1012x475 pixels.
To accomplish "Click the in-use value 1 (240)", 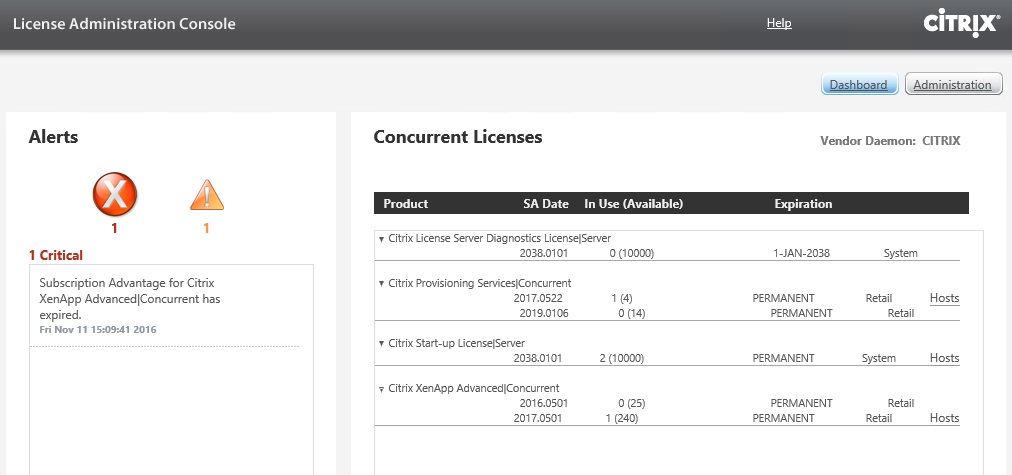I will [622, 418].
